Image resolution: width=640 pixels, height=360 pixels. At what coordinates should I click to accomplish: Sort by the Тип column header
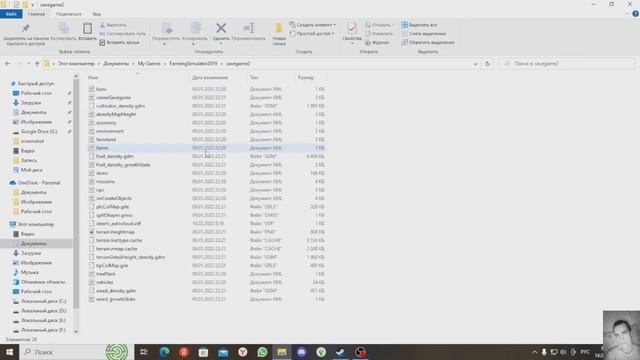coord(254,77)
